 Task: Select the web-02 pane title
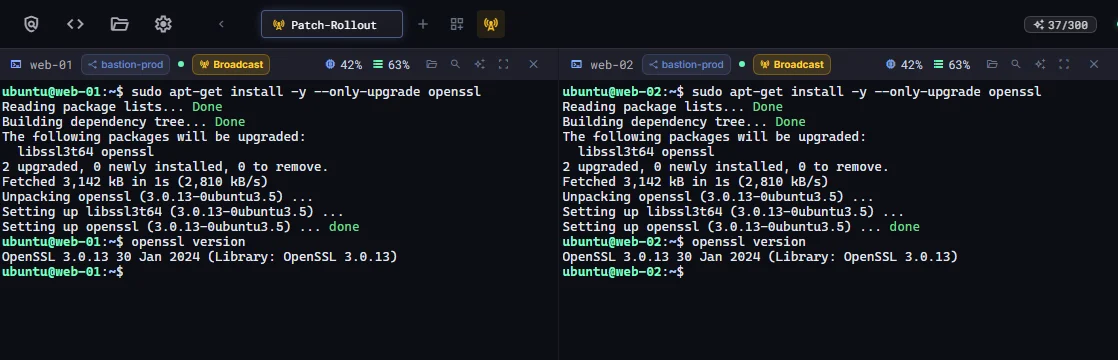(612, 64)
